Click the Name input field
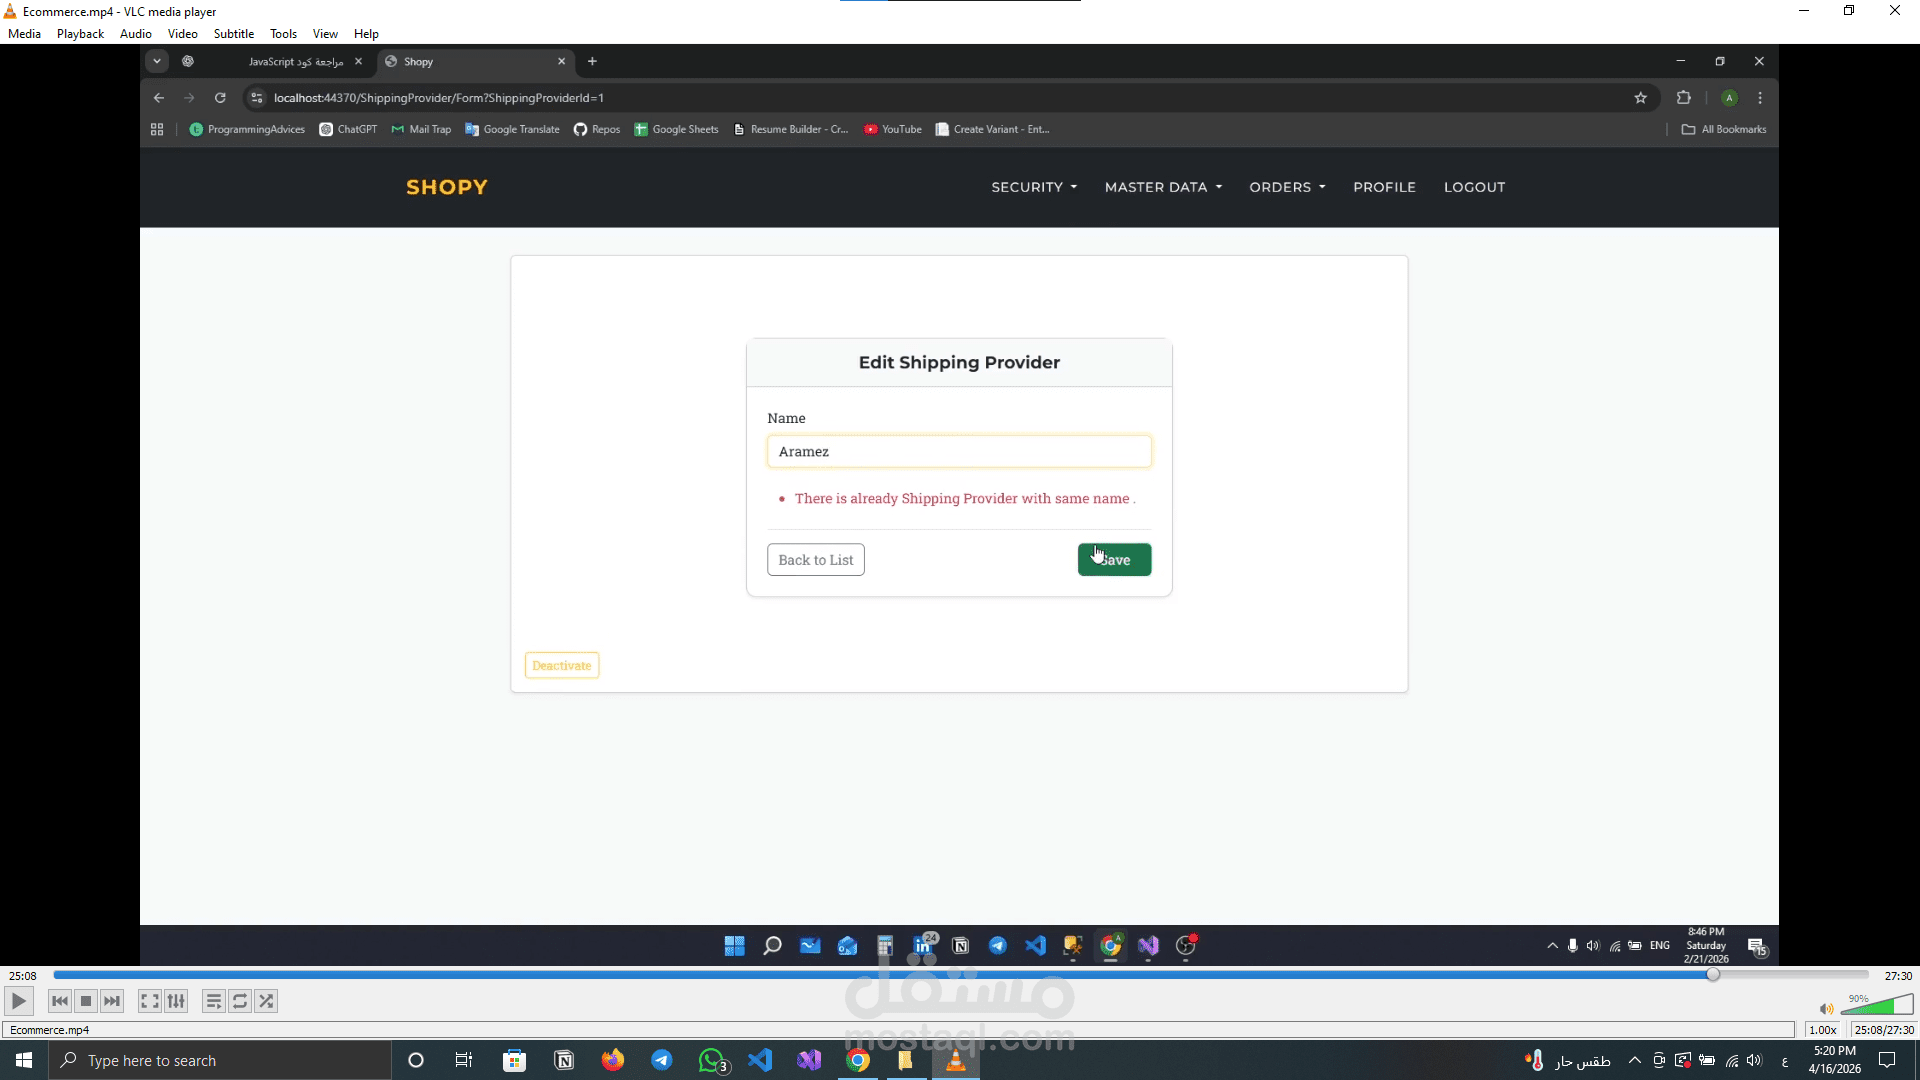 coord(958,451)
